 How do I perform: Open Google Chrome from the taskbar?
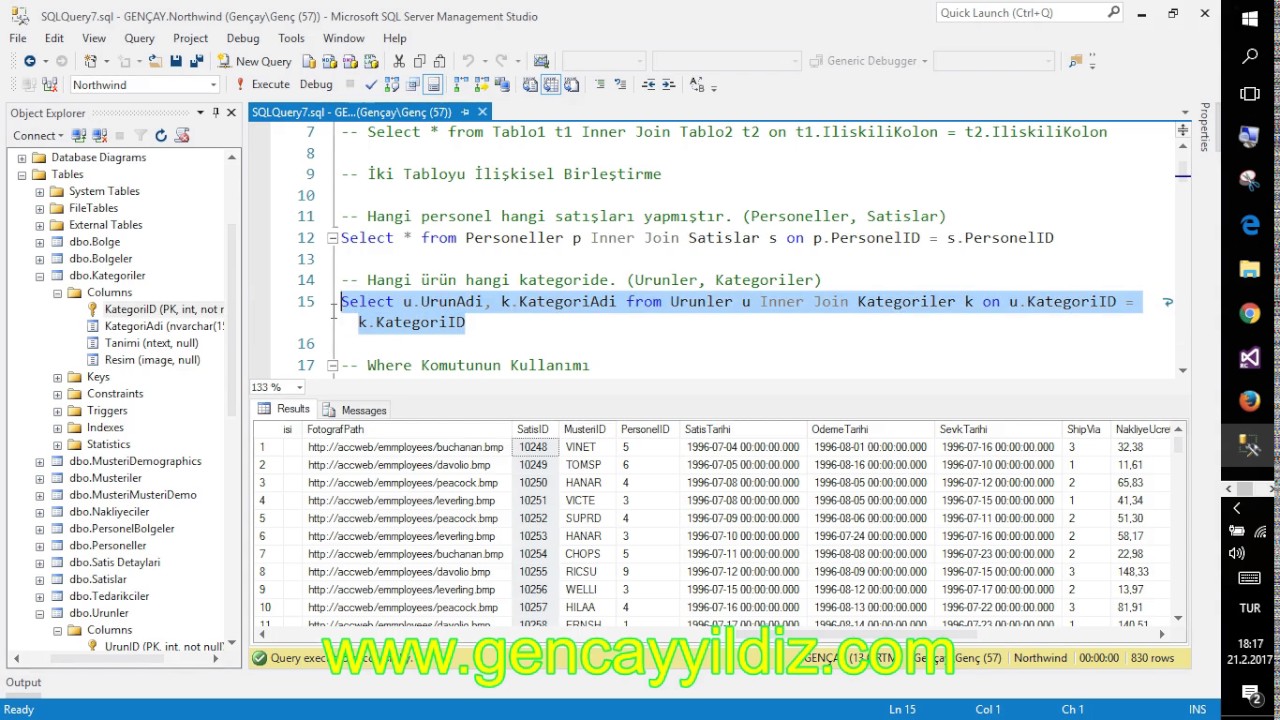coord(1250,314)
